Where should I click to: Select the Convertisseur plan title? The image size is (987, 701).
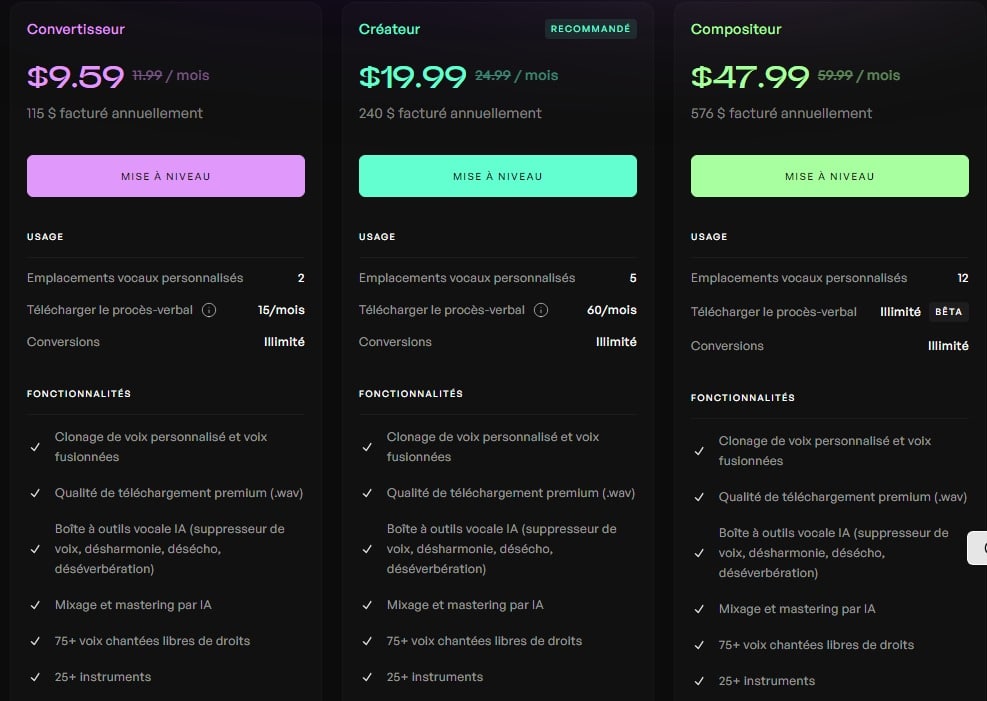tap(76, 29)
